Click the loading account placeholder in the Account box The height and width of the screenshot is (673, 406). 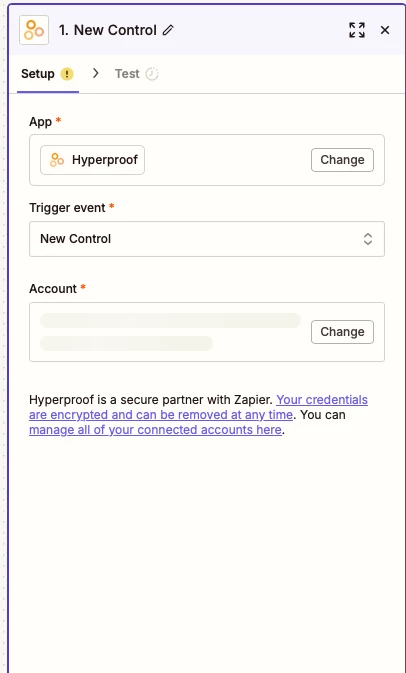(170, 332)
